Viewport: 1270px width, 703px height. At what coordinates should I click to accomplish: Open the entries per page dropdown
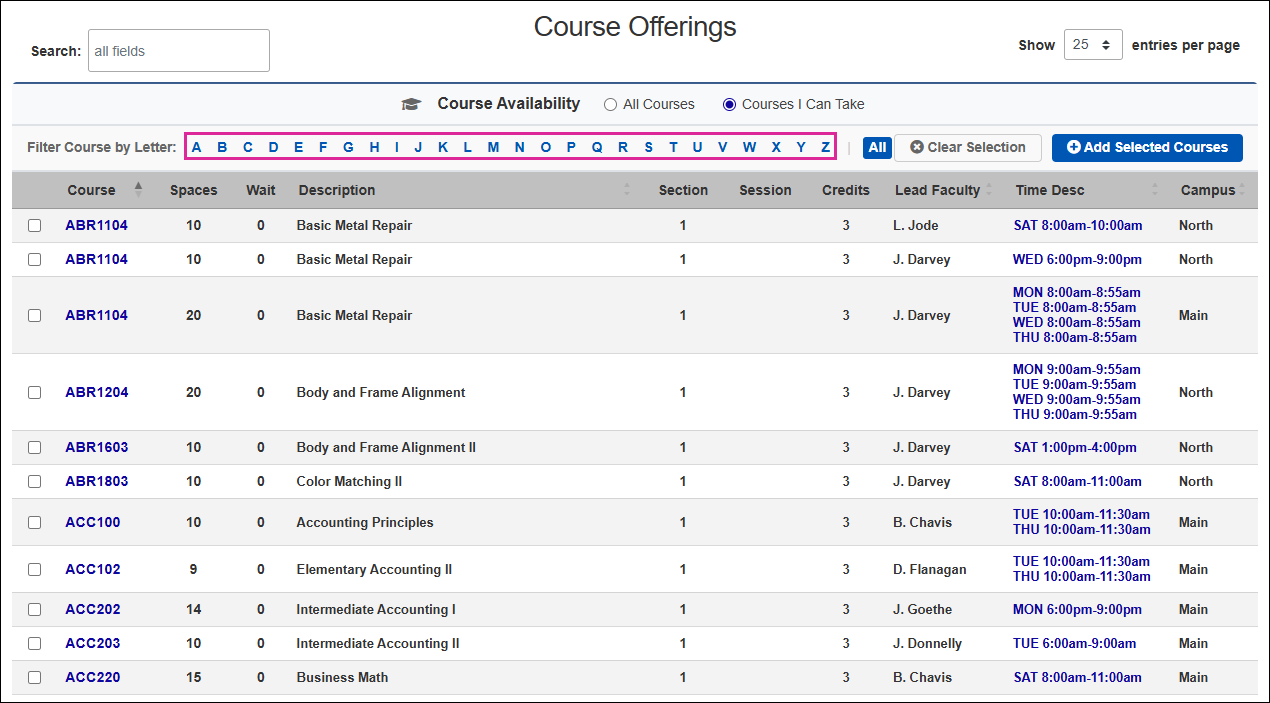click(x=1093, y=45)
